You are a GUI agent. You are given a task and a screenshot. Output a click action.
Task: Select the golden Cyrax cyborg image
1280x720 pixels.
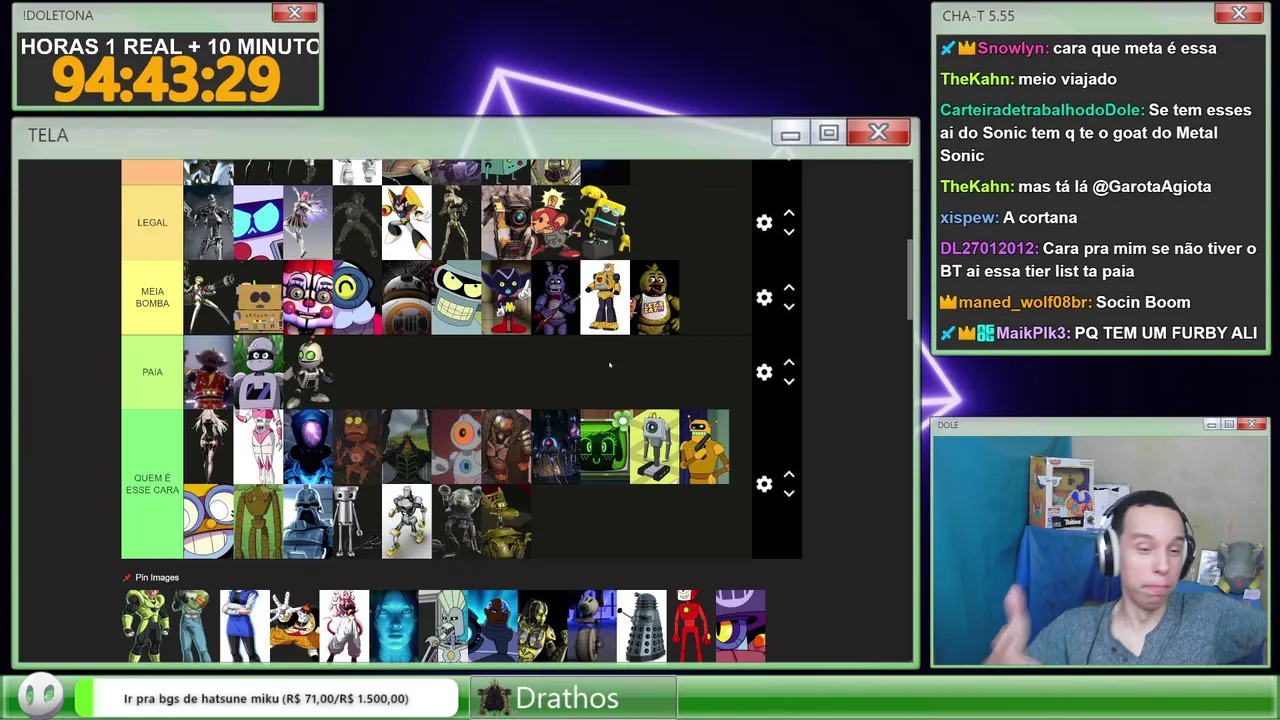[543, 626]
